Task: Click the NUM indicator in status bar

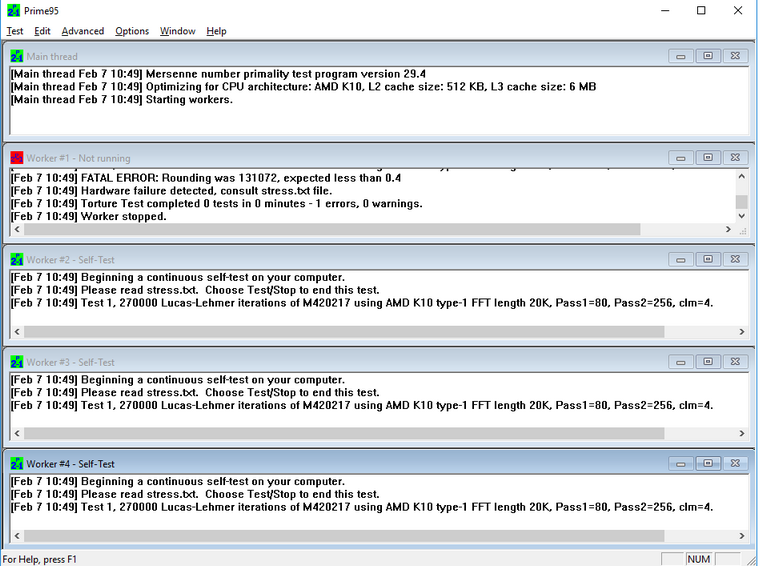Action: [x=699, y=559]
